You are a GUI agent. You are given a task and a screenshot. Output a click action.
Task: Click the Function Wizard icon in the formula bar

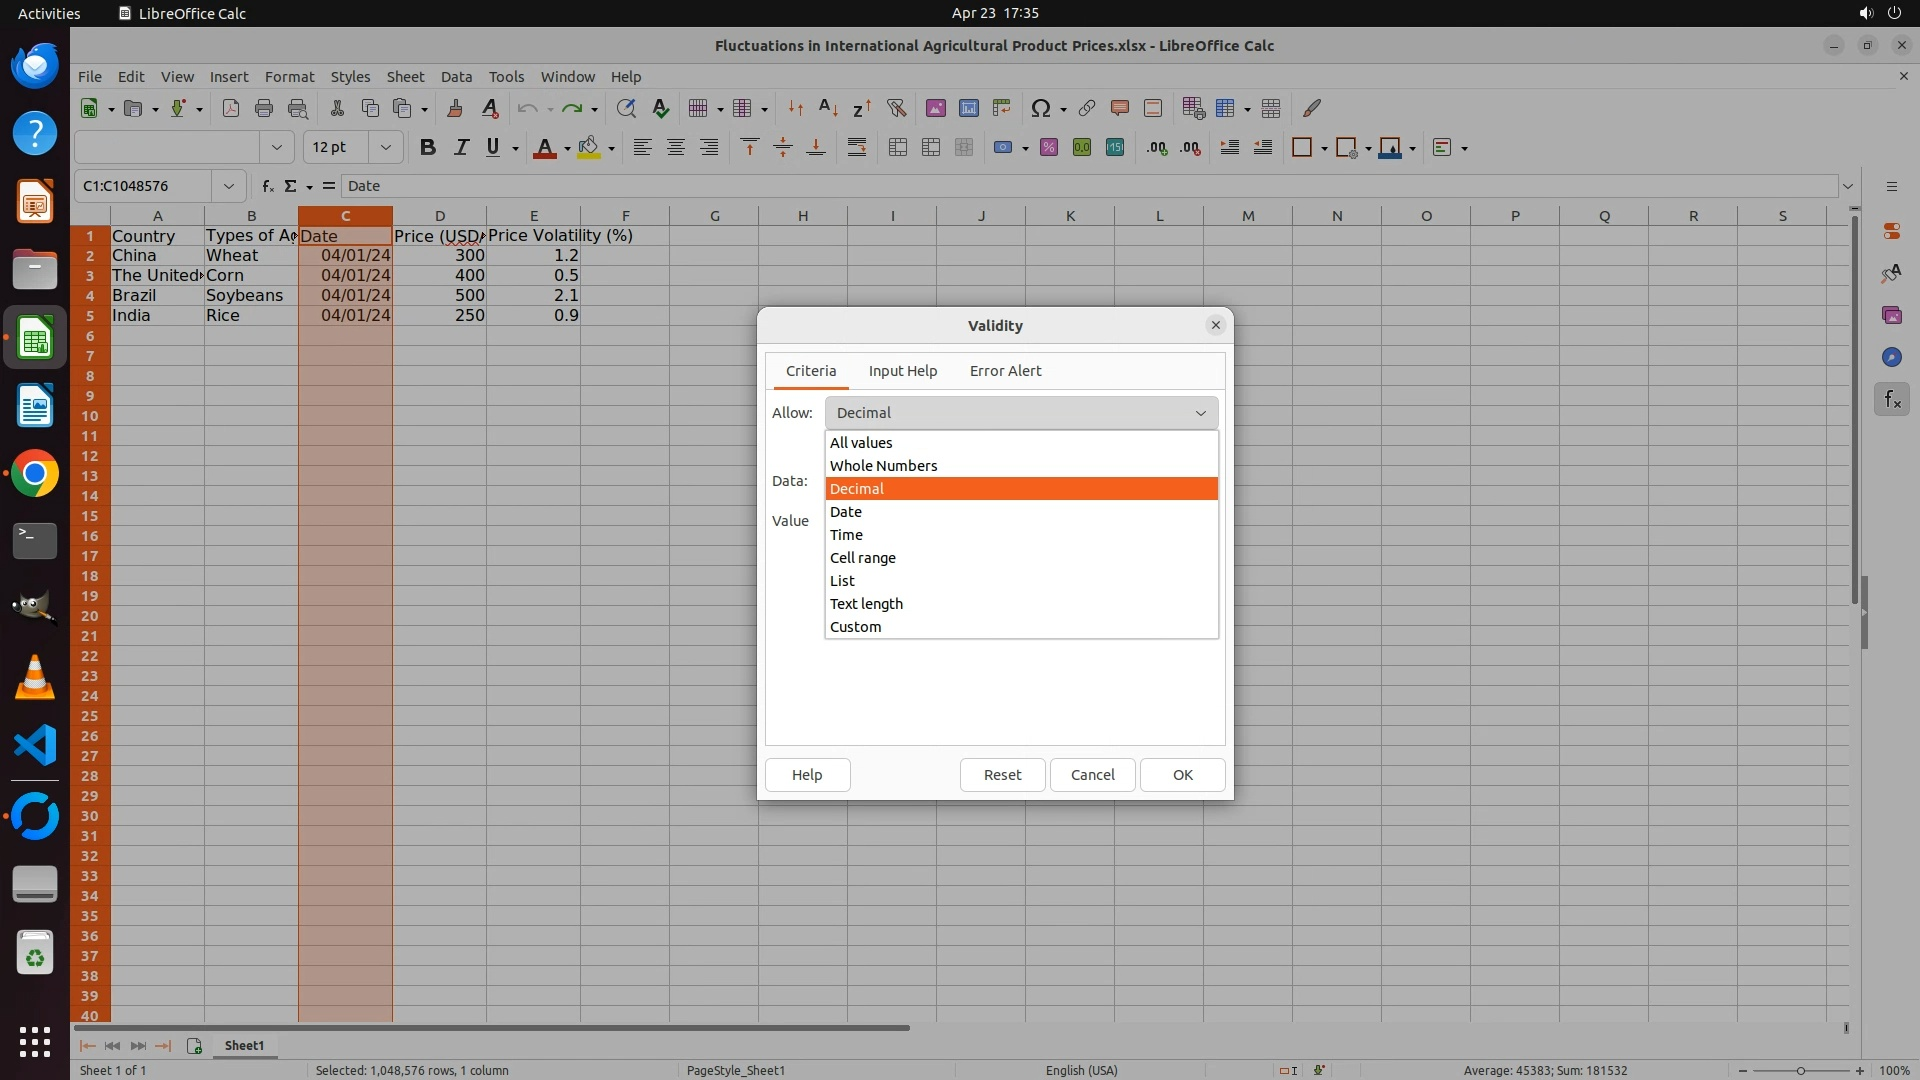267,186
